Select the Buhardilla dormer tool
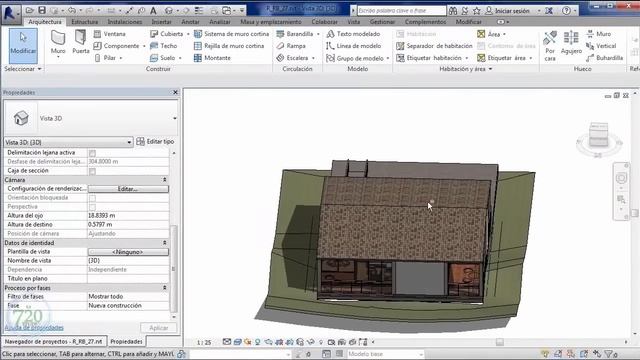Image resolution: width=640 pixels, height=360 pixels. tap(604, 58)
